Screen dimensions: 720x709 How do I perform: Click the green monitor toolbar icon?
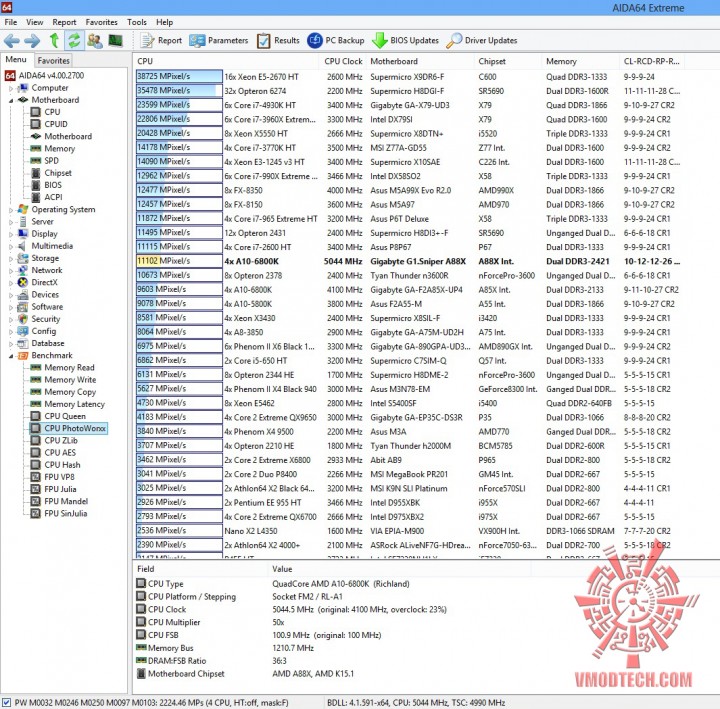tap(115, 41)
